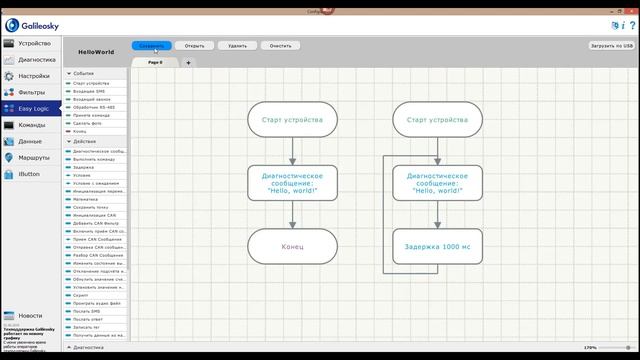Click the Открыть button
This screenshot has height=360, width=640.
pyautogui.click(x=194, y=46)
